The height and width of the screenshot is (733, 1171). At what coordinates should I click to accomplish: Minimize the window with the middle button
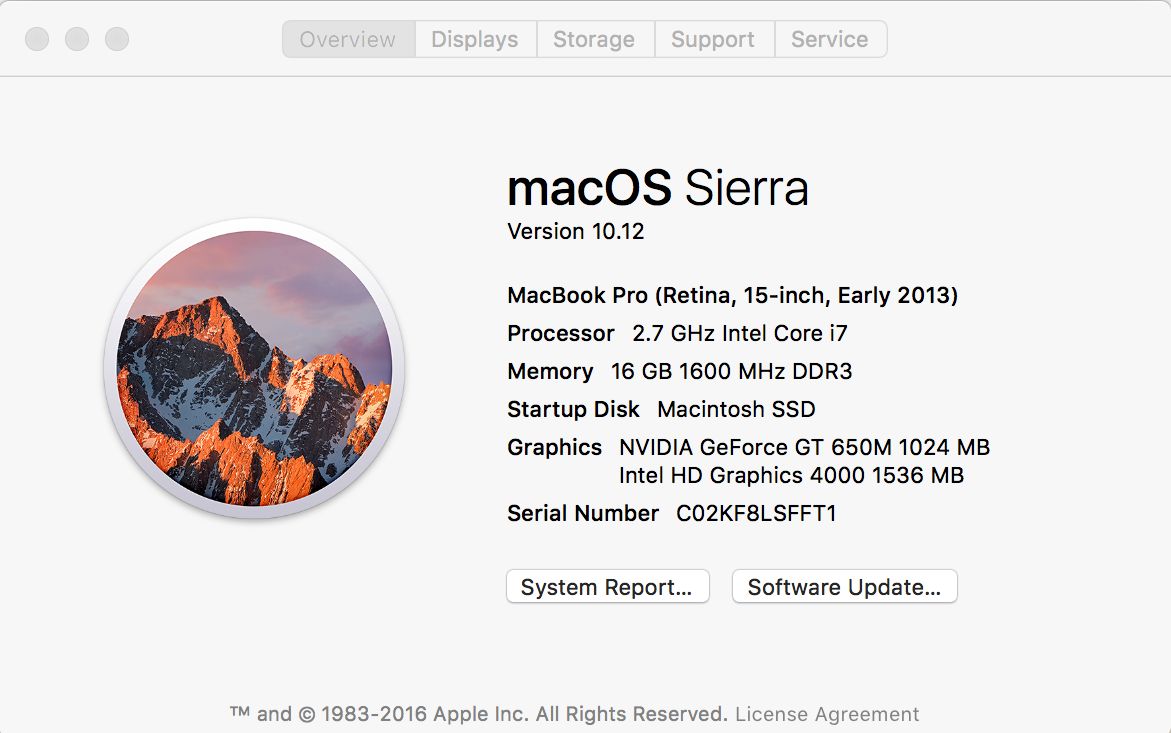click(77, 39)
